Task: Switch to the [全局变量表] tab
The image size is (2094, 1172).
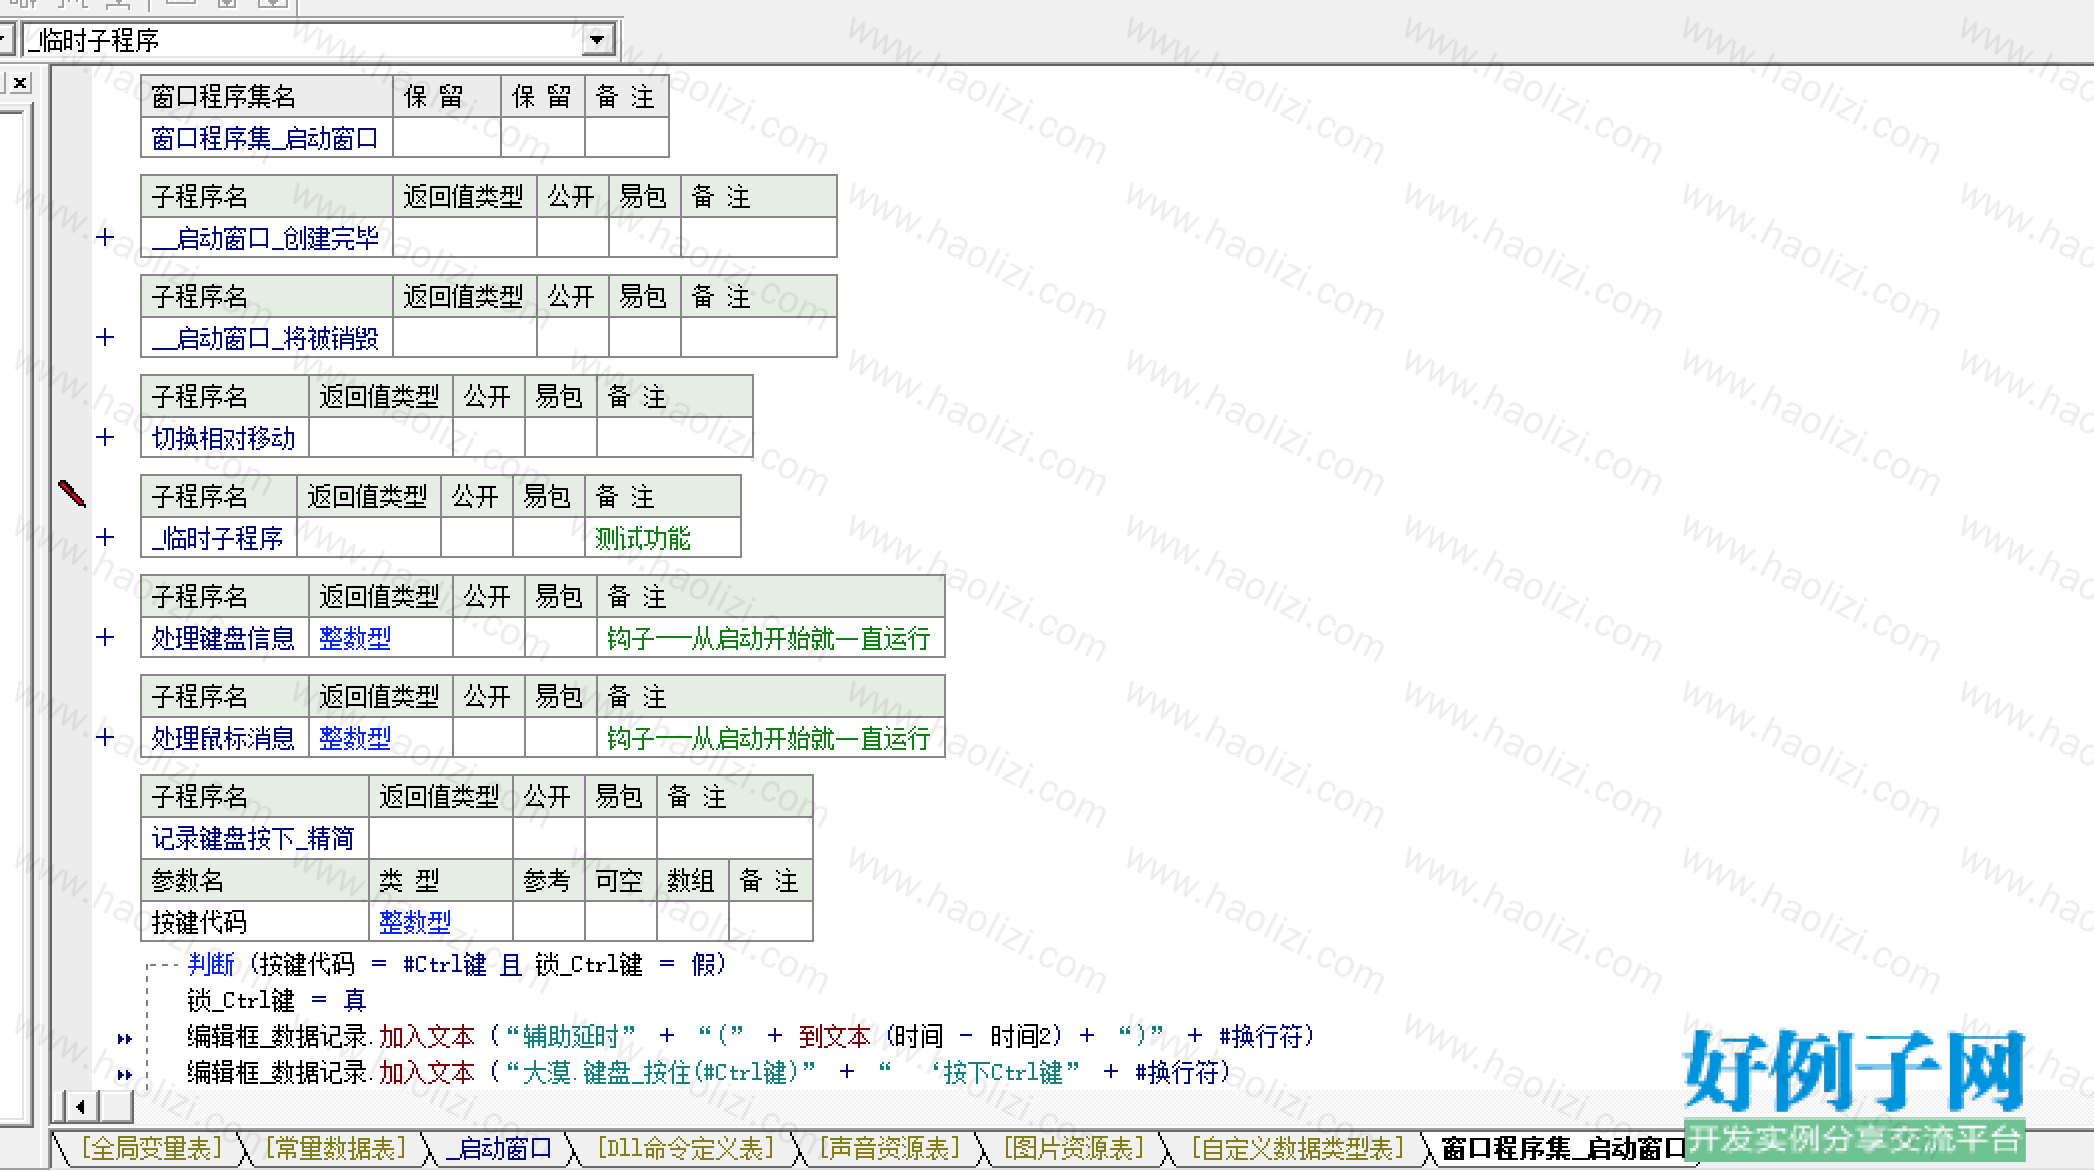Action: (152, 1149)
